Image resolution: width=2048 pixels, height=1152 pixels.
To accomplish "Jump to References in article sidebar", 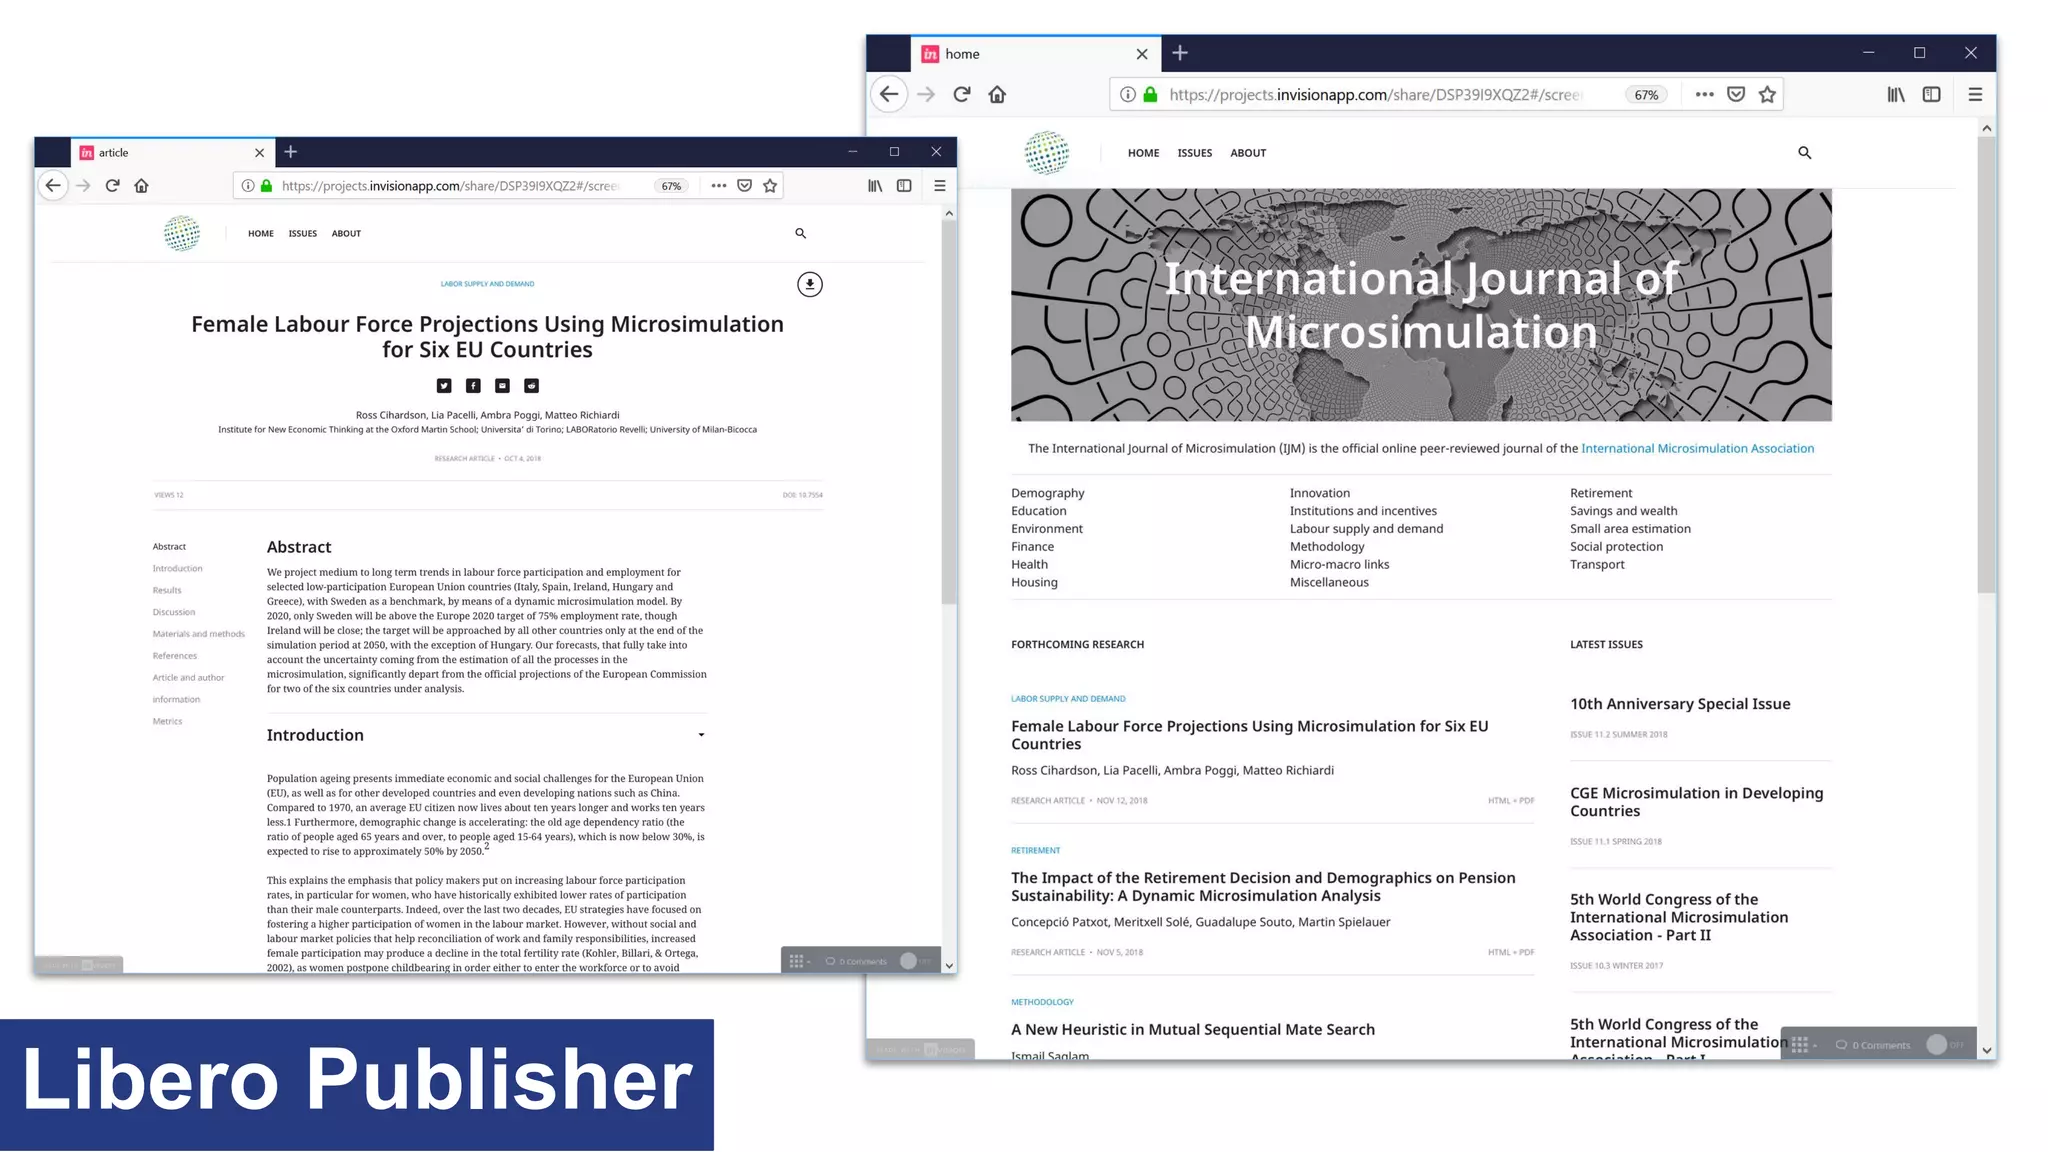I will [175, 656].
